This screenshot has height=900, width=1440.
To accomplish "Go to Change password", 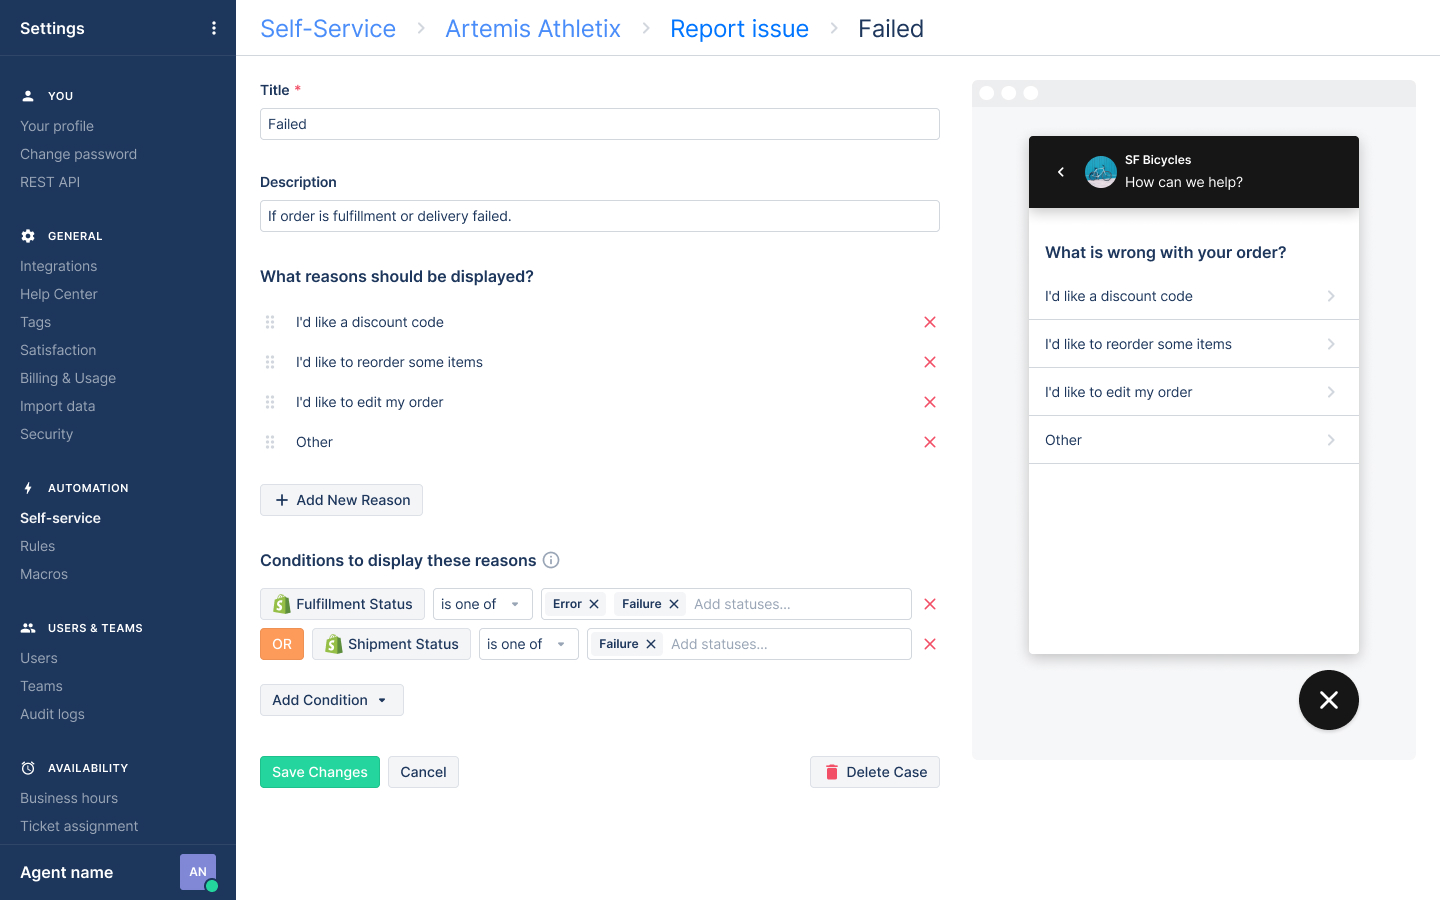I will (78, 154).
